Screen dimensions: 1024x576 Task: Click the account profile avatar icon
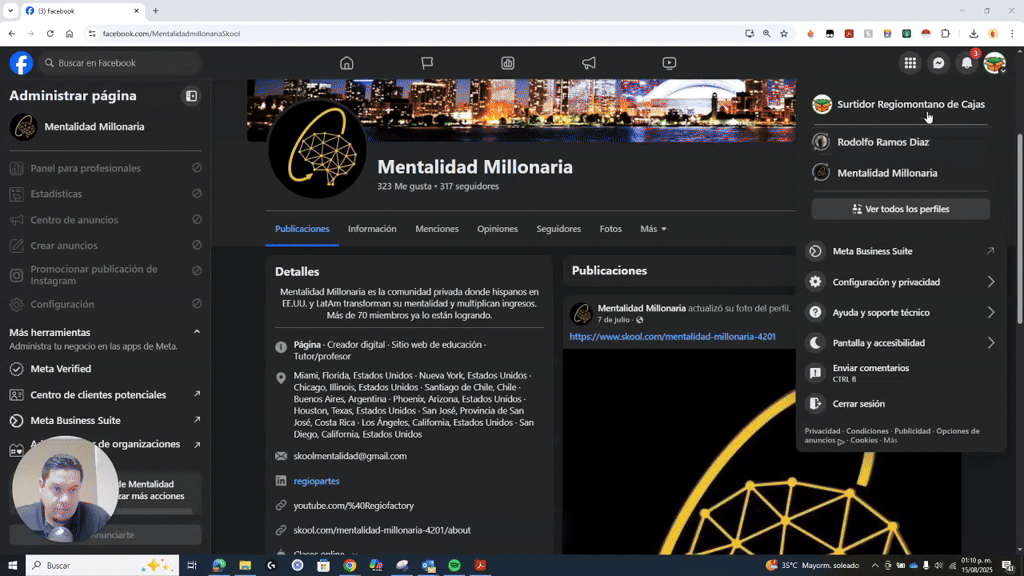(x=995, y=63)
